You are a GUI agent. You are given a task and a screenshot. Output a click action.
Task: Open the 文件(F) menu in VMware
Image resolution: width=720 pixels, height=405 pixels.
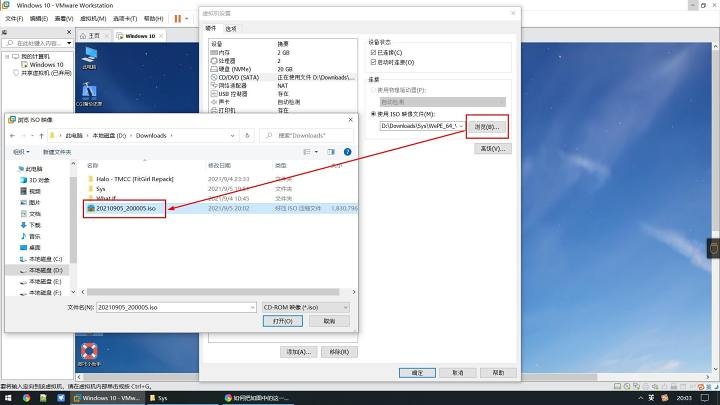(14, 19)
